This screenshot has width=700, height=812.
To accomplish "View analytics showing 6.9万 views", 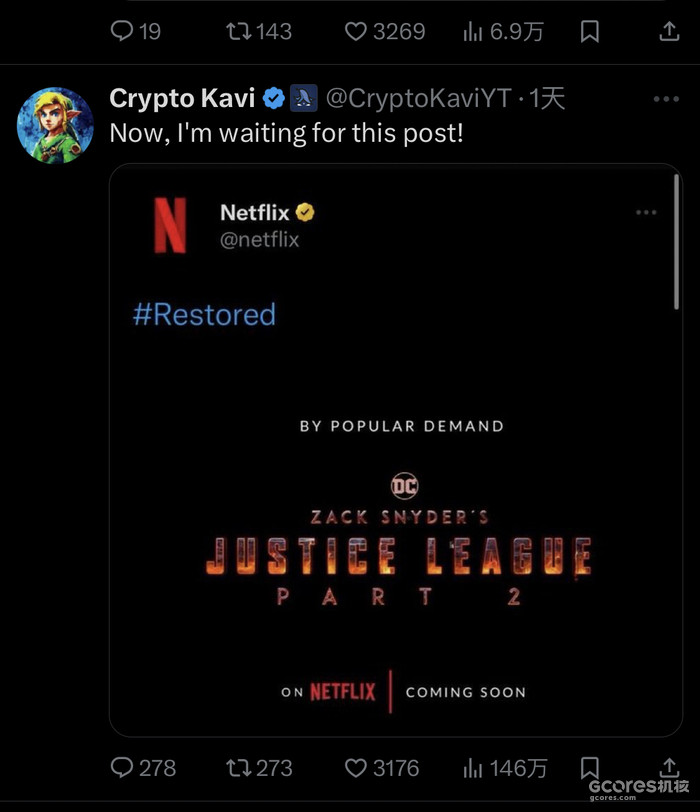I will click(473, 32).
